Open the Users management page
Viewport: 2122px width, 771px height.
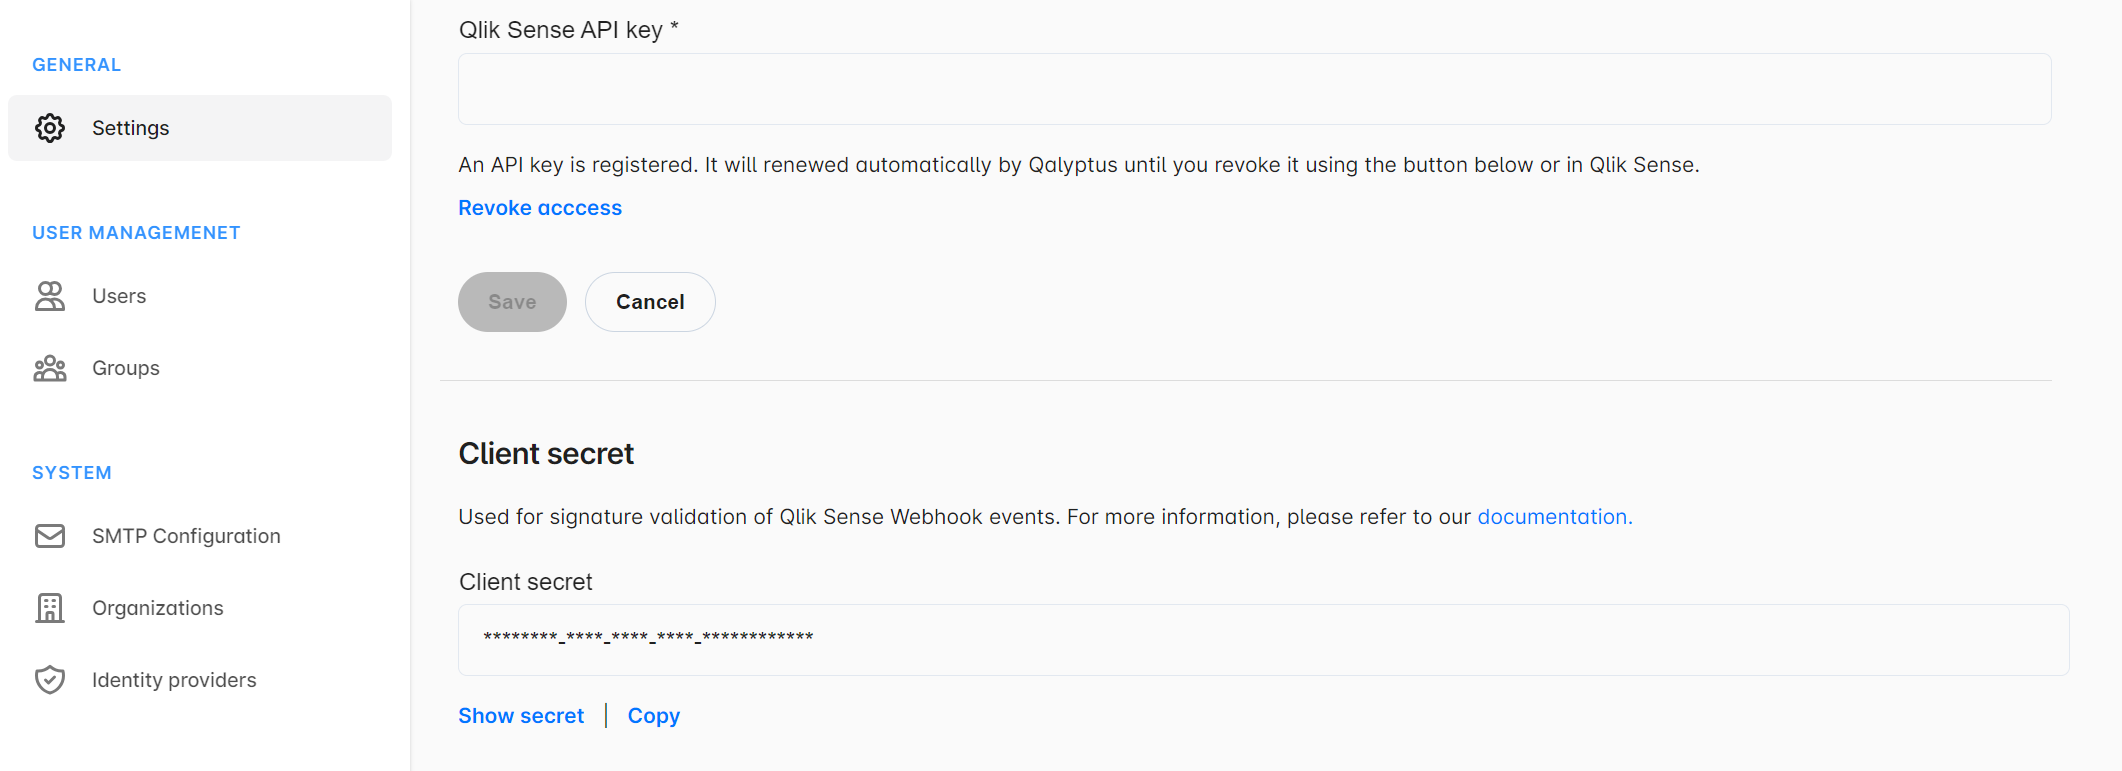(119, 295)
